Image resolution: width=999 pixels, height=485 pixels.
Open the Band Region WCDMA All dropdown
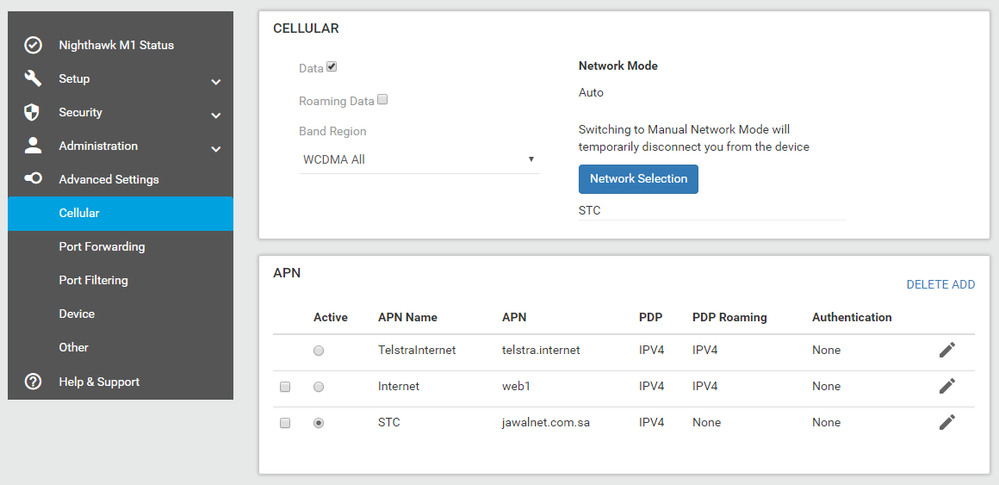pyautogui.click(x=419, y=159)
